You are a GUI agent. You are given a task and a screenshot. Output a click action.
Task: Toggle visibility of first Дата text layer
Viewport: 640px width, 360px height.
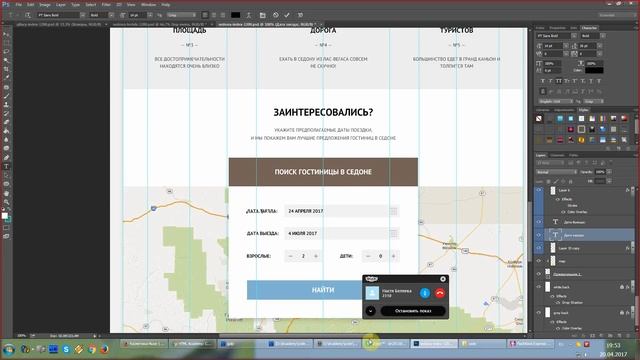[x=538, y=222]
